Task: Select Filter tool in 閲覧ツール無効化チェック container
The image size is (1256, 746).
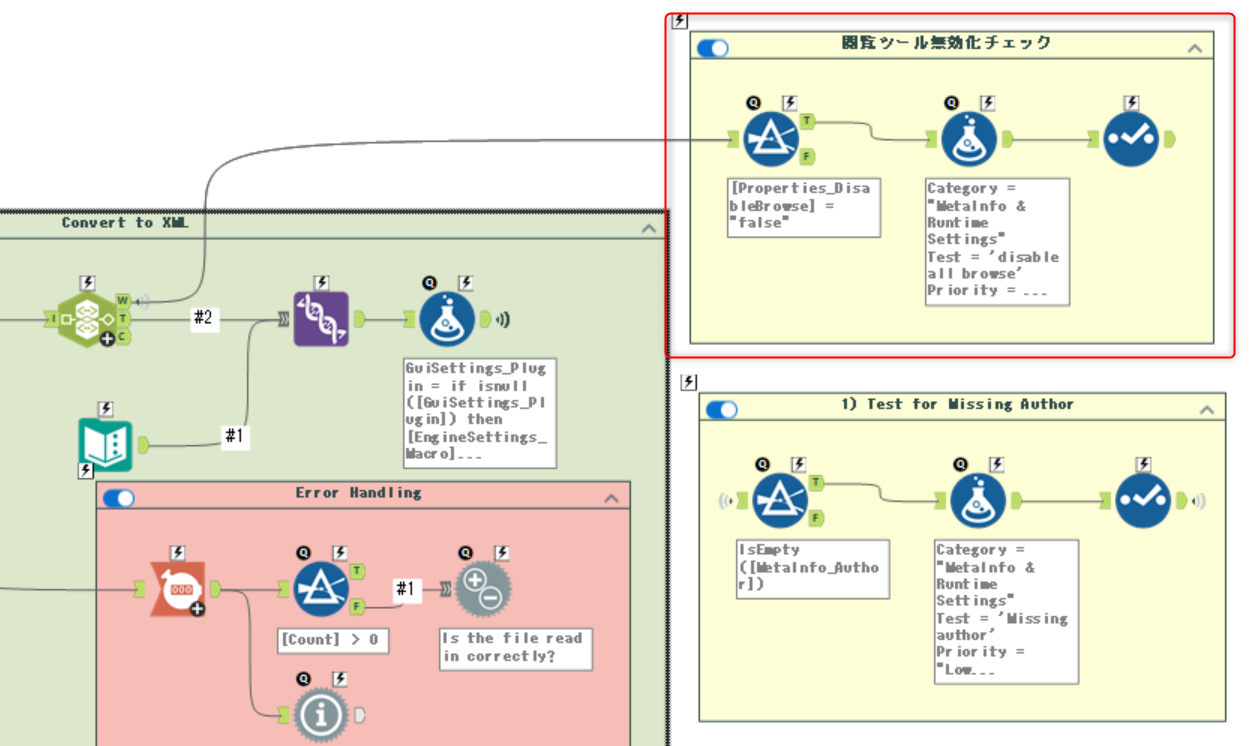Action: click(x=769, y=139)
